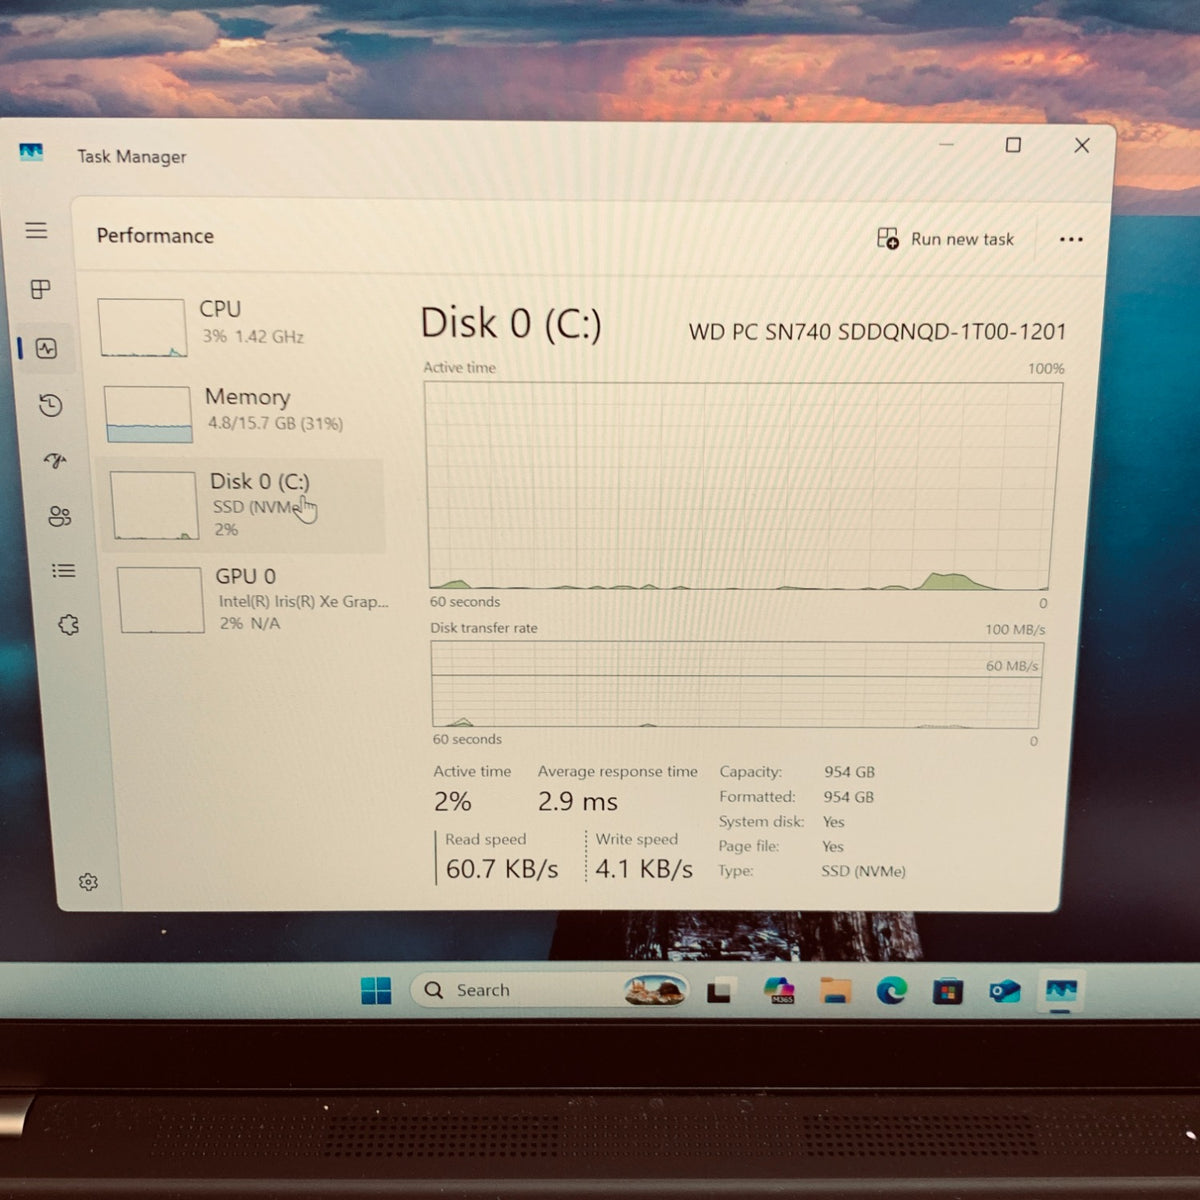
Task: Open the Processes page icon
Action: pos(41,289)
